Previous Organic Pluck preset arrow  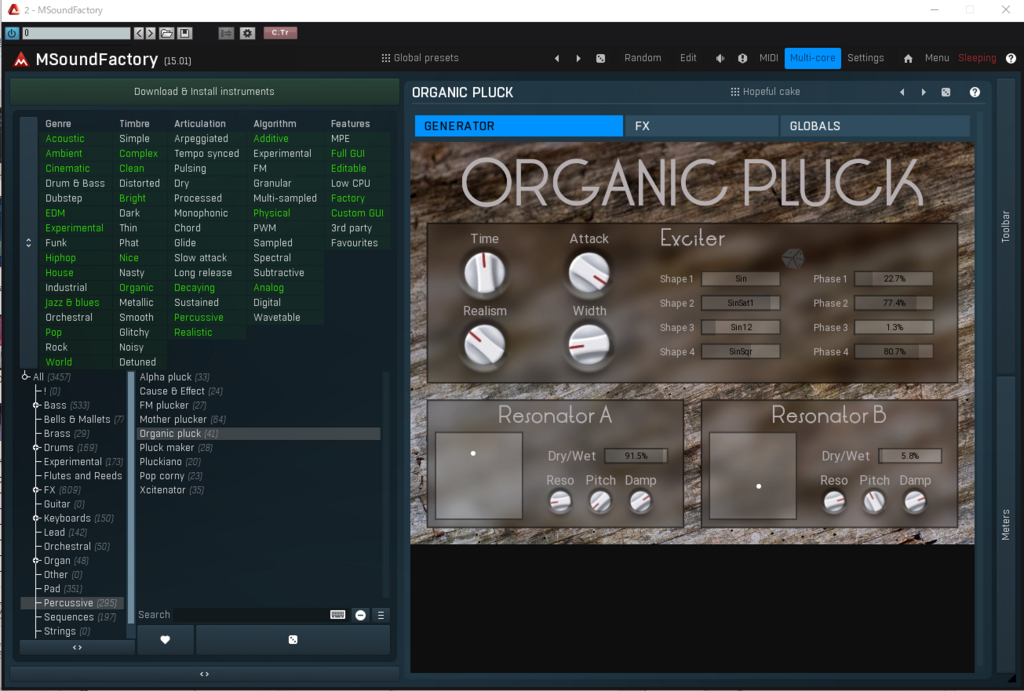902,92
